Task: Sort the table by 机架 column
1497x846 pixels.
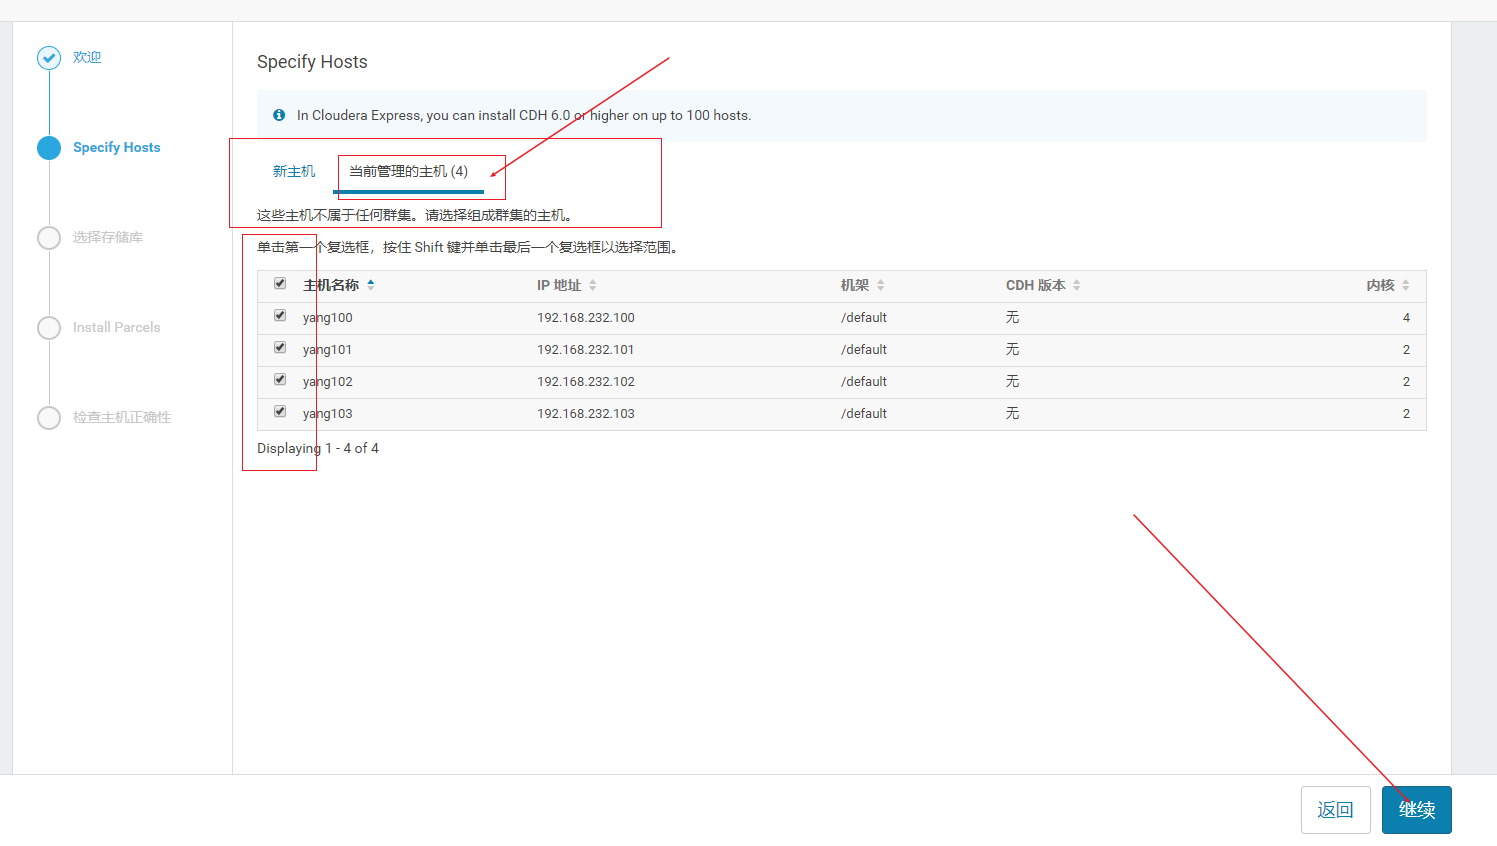Action: [x=880, y=284]
